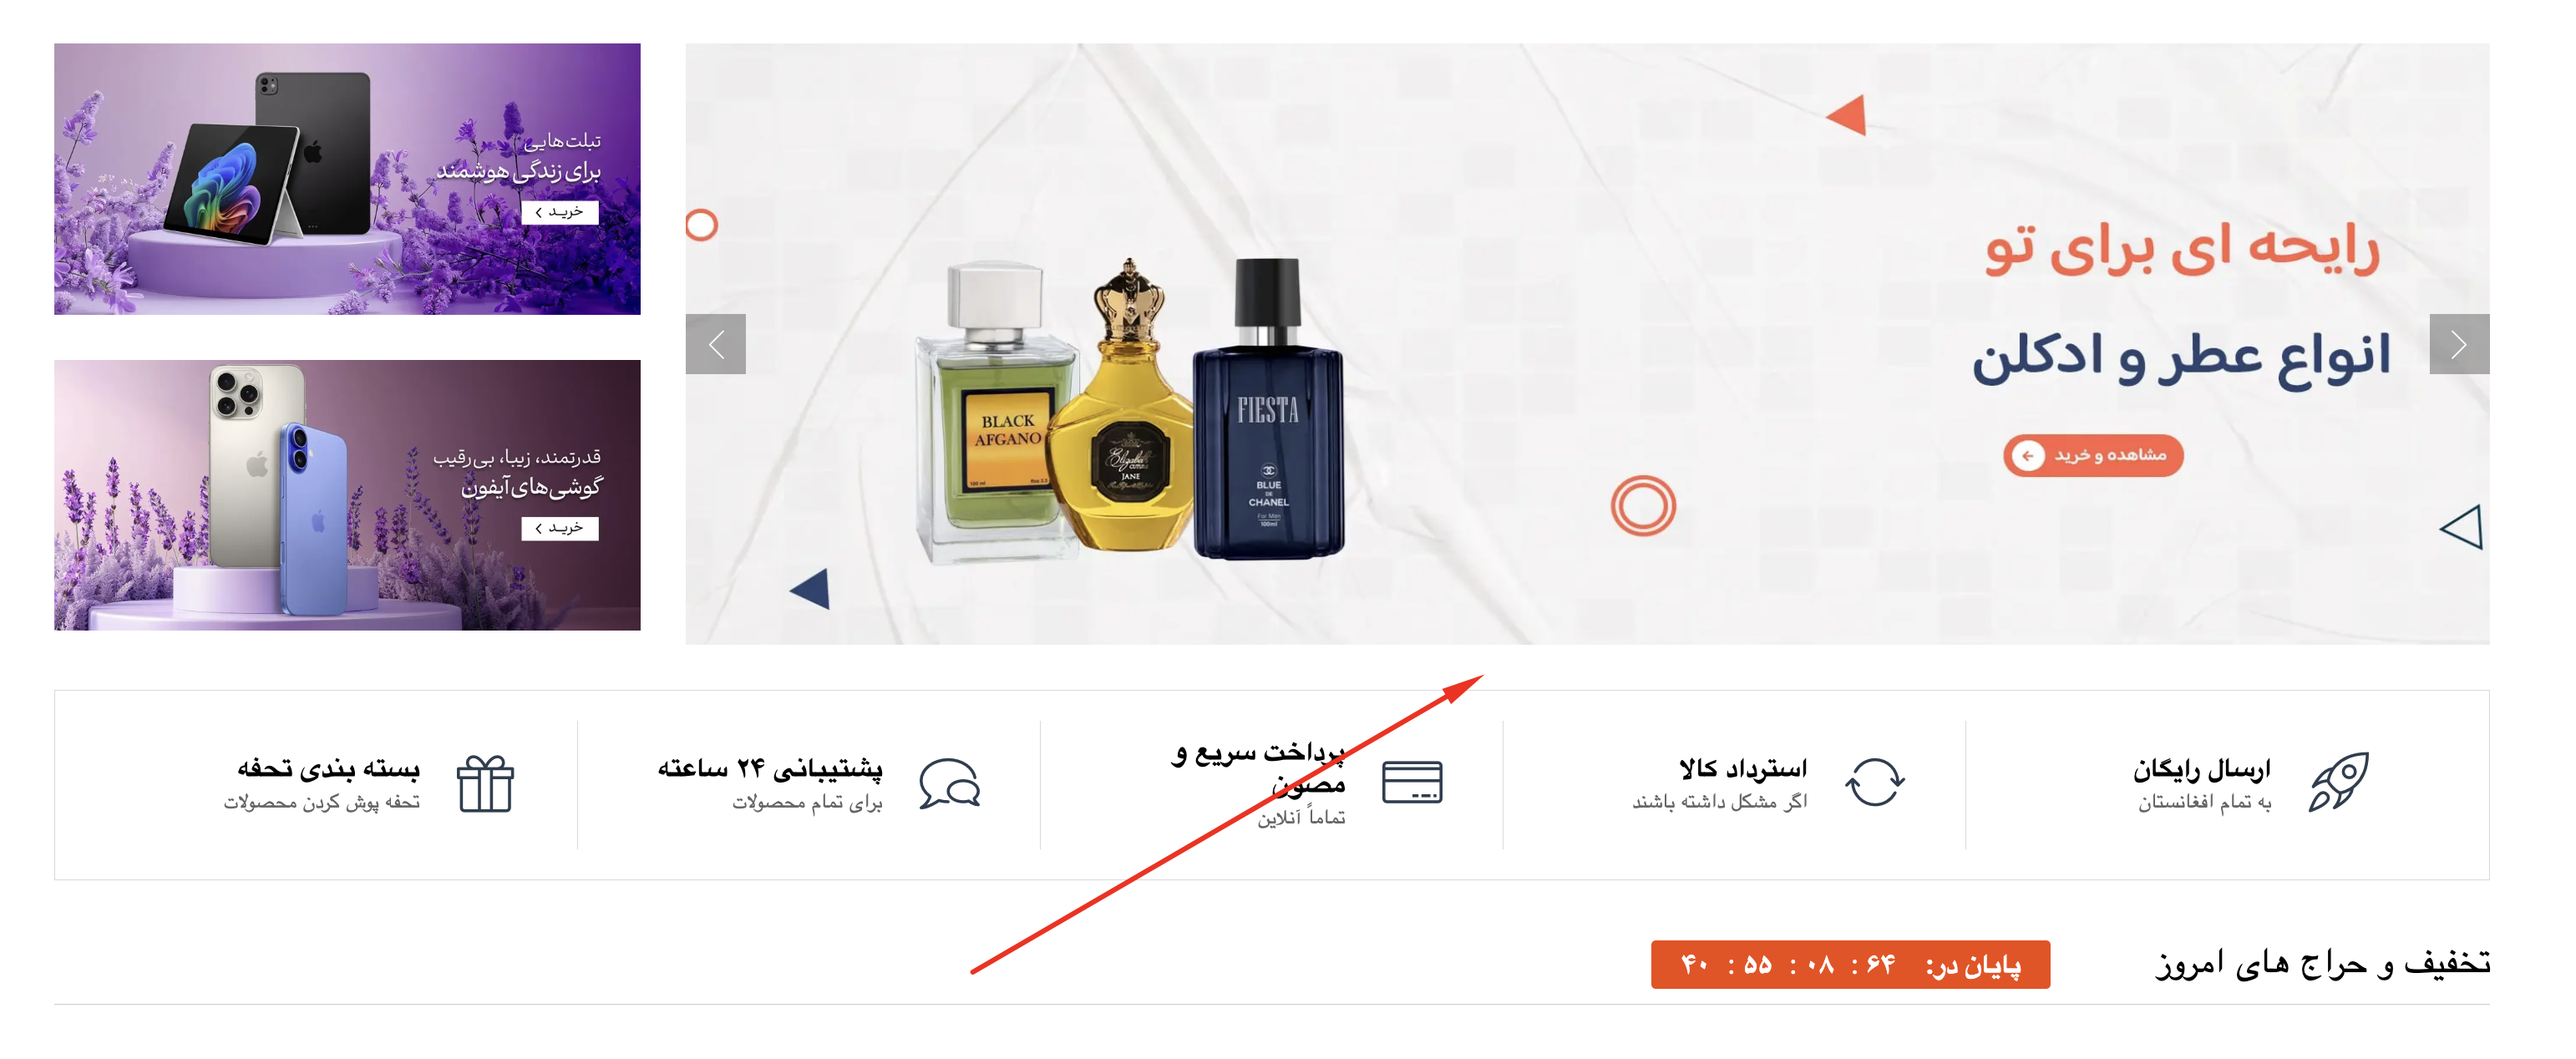Screen dimensions: 2576x1059
Task: Click the gift box packaging icon
Action: (486, 783)
